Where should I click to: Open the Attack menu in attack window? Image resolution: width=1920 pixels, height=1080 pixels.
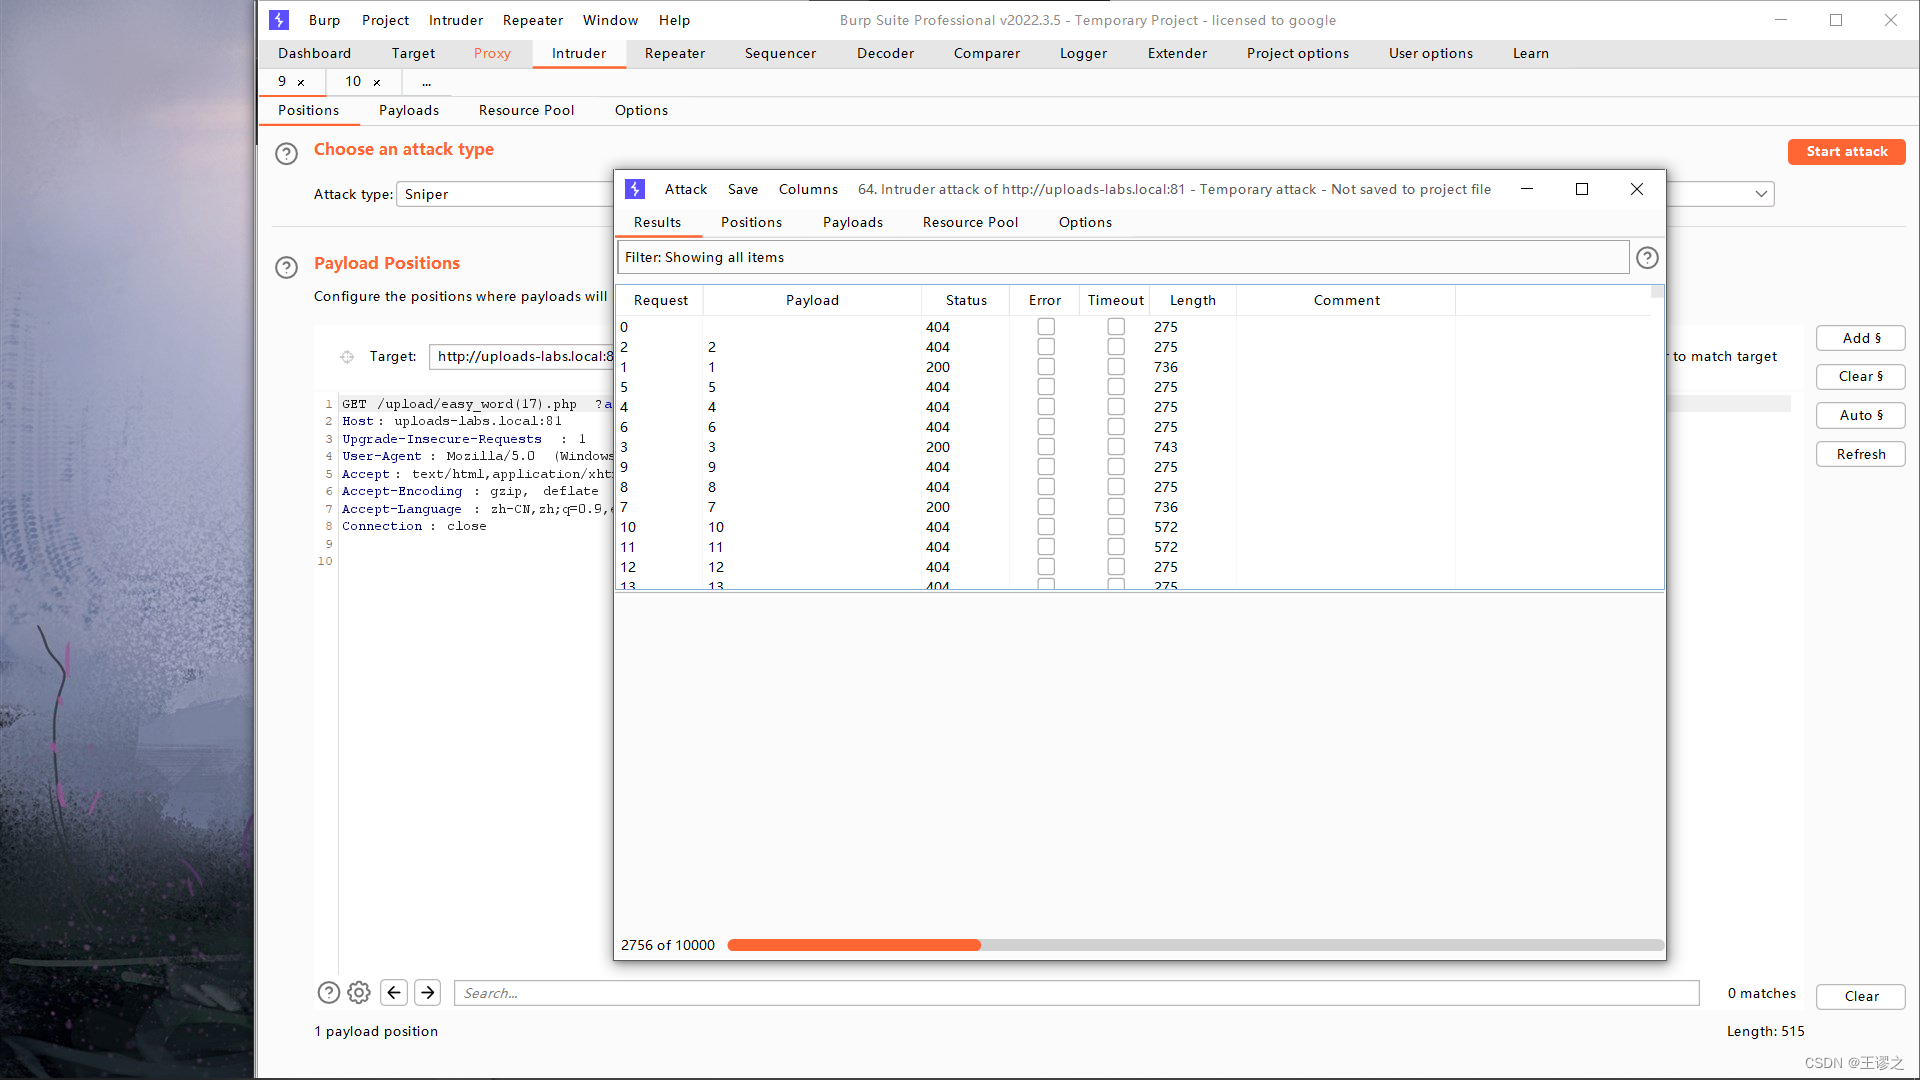click(x=686, y=189)
